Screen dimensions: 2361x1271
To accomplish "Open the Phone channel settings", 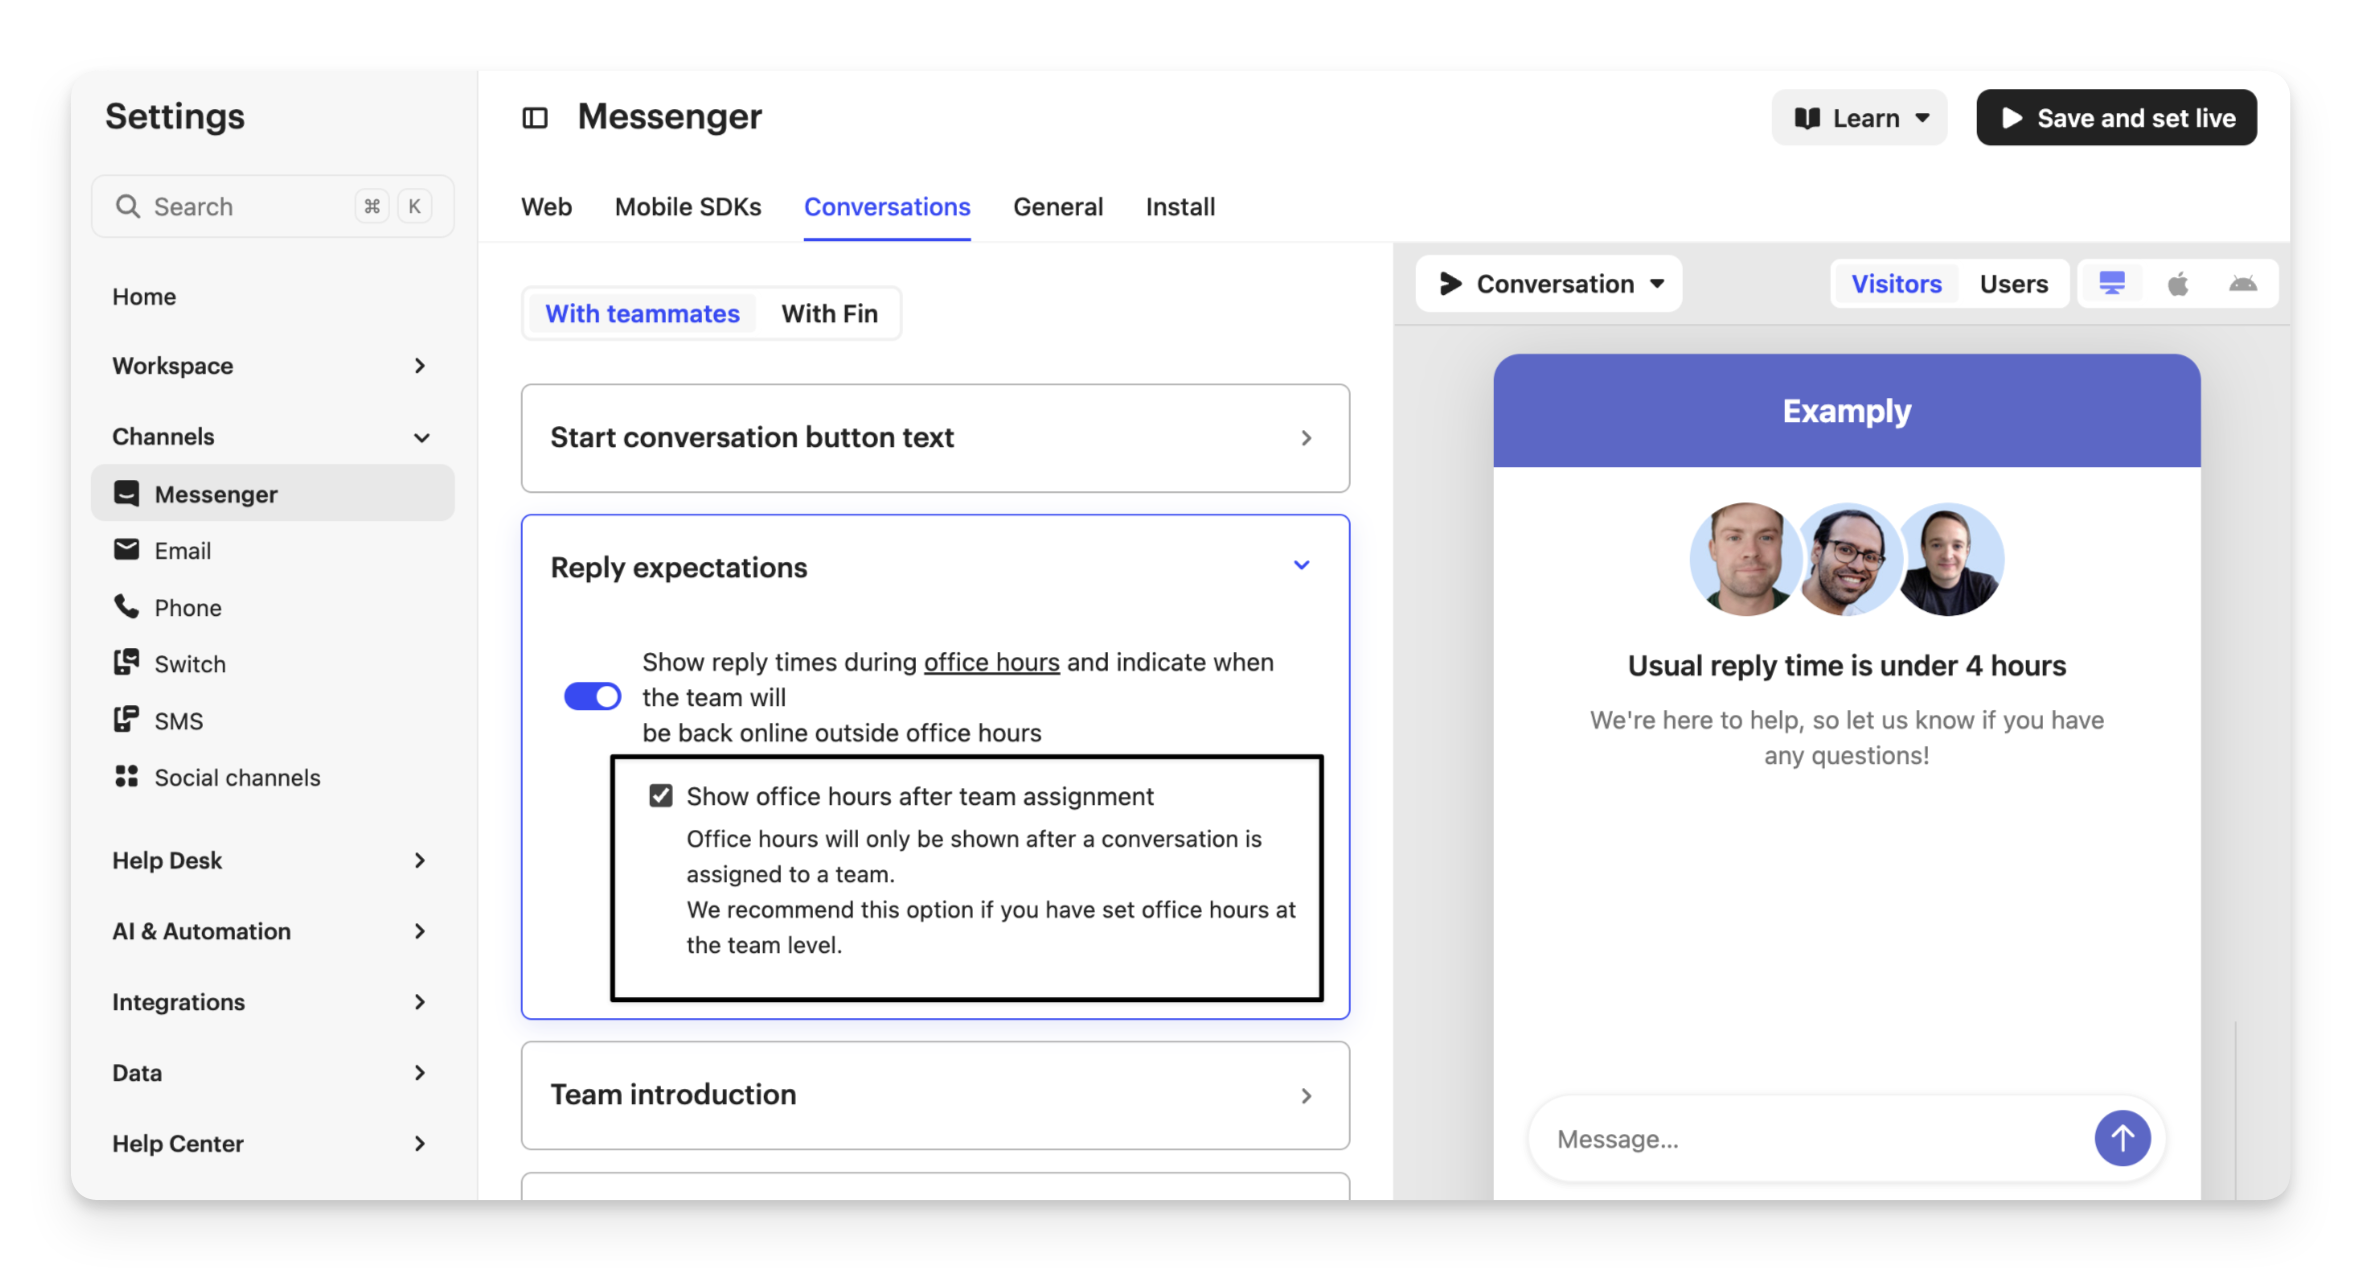I will pyautogui.click(x=187, y=608).
